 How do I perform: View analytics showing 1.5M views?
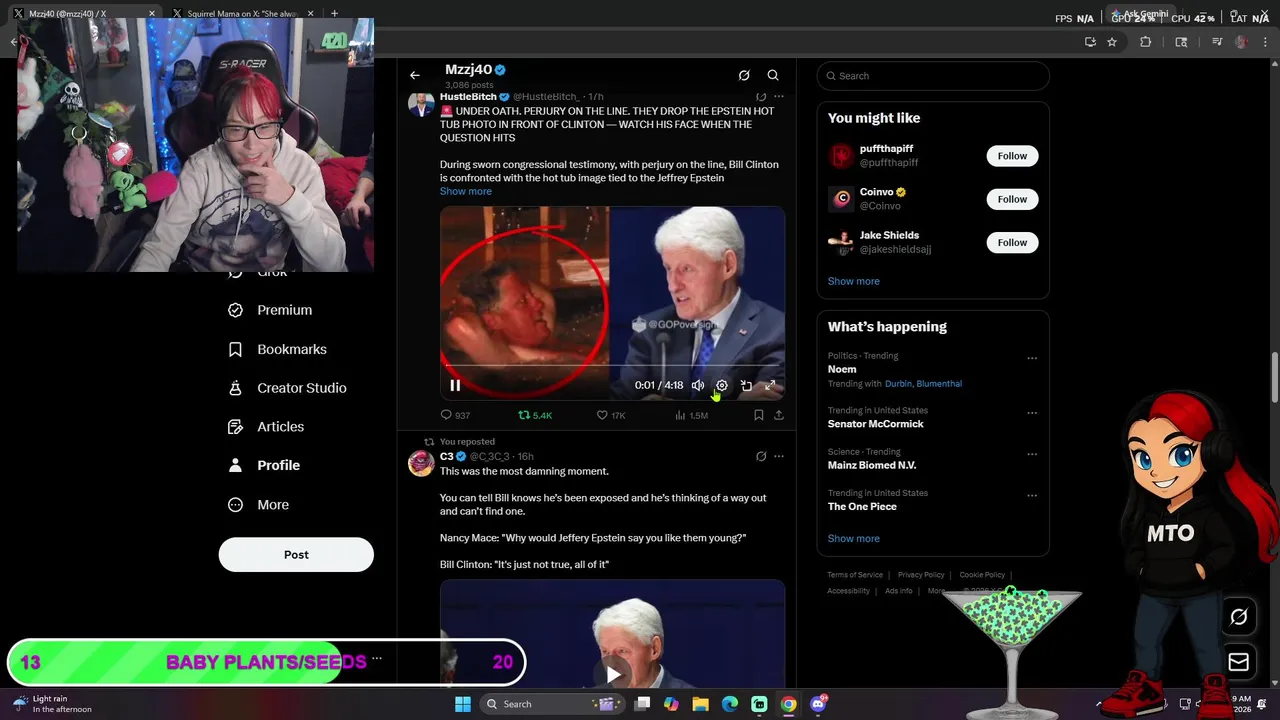691,415
